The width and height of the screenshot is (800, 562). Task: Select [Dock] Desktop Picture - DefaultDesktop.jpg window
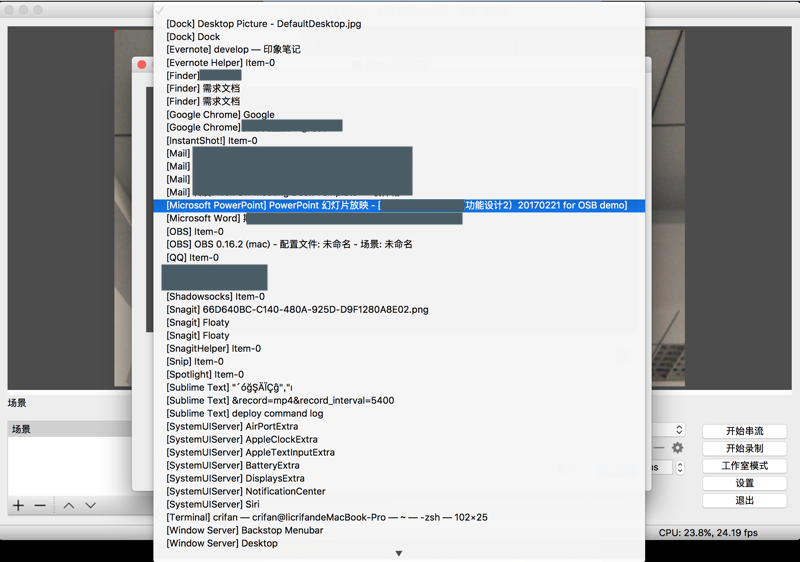[399, 23]
